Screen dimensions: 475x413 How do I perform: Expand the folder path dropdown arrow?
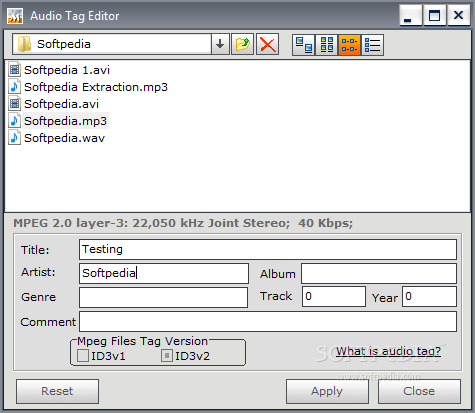220,44
